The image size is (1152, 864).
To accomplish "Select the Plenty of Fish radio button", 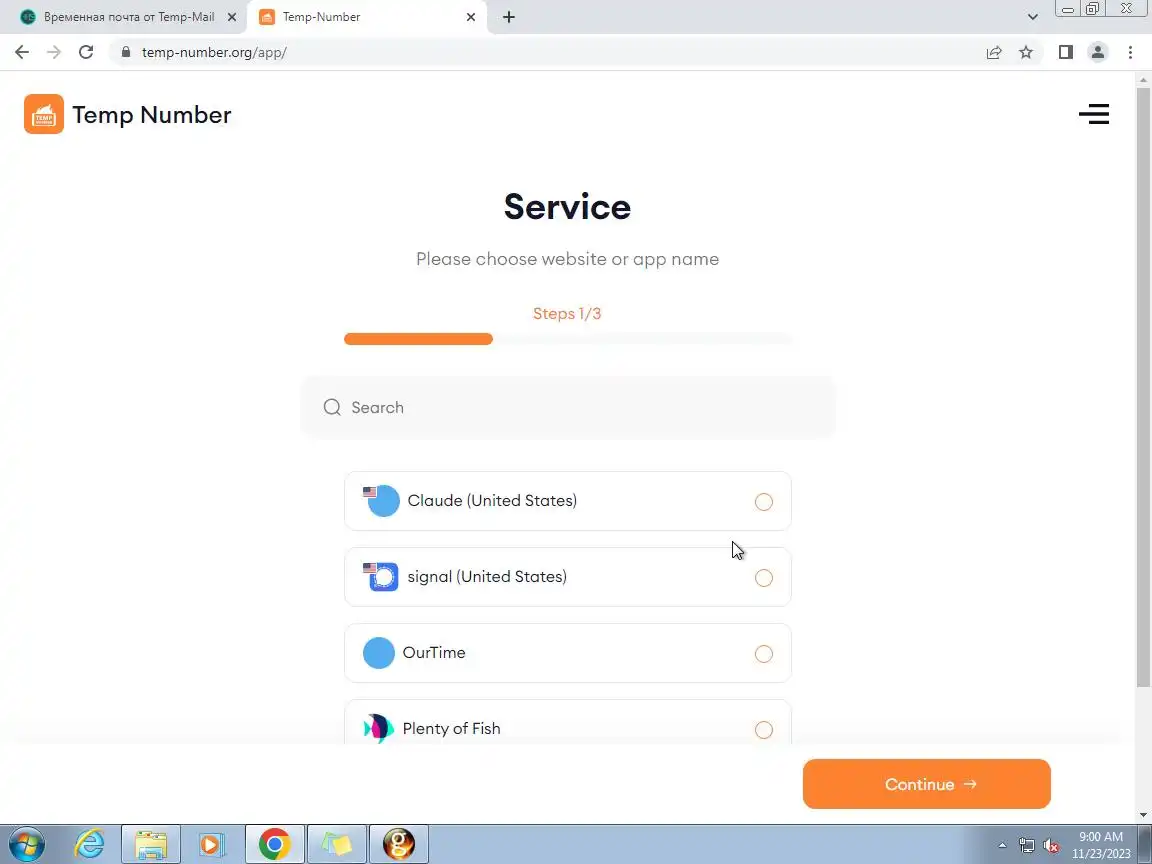I will 763,730.
